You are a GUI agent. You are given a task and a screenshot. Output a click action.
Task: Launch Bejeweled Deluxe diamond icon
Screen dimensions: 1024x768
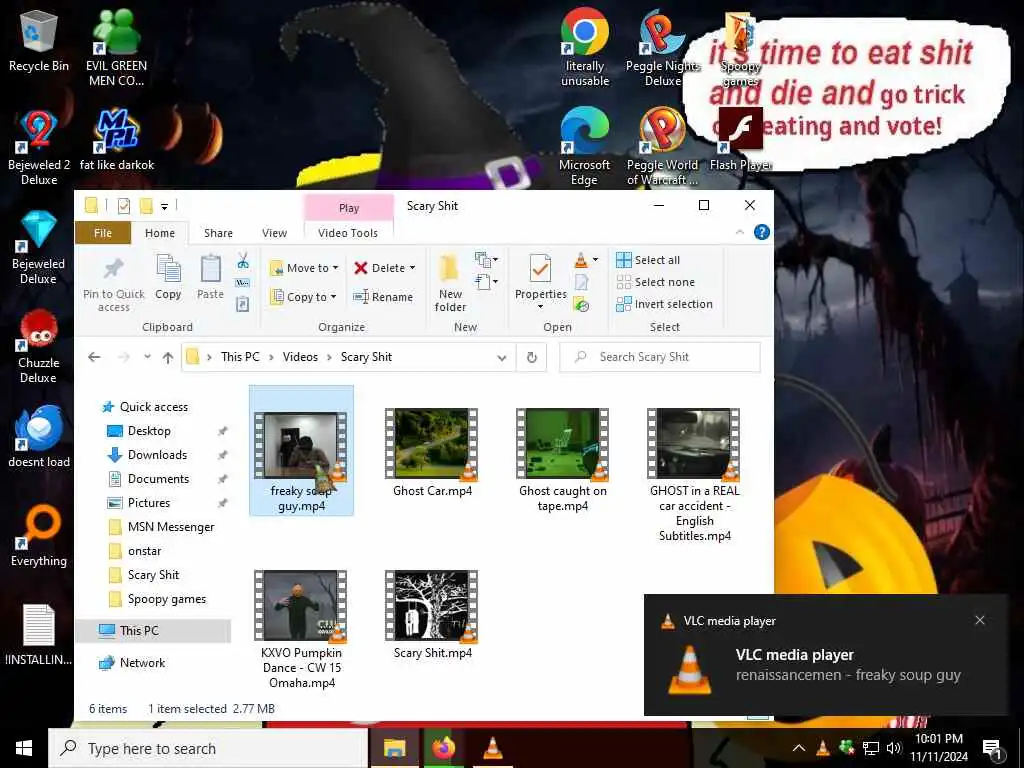click(39, 247)
